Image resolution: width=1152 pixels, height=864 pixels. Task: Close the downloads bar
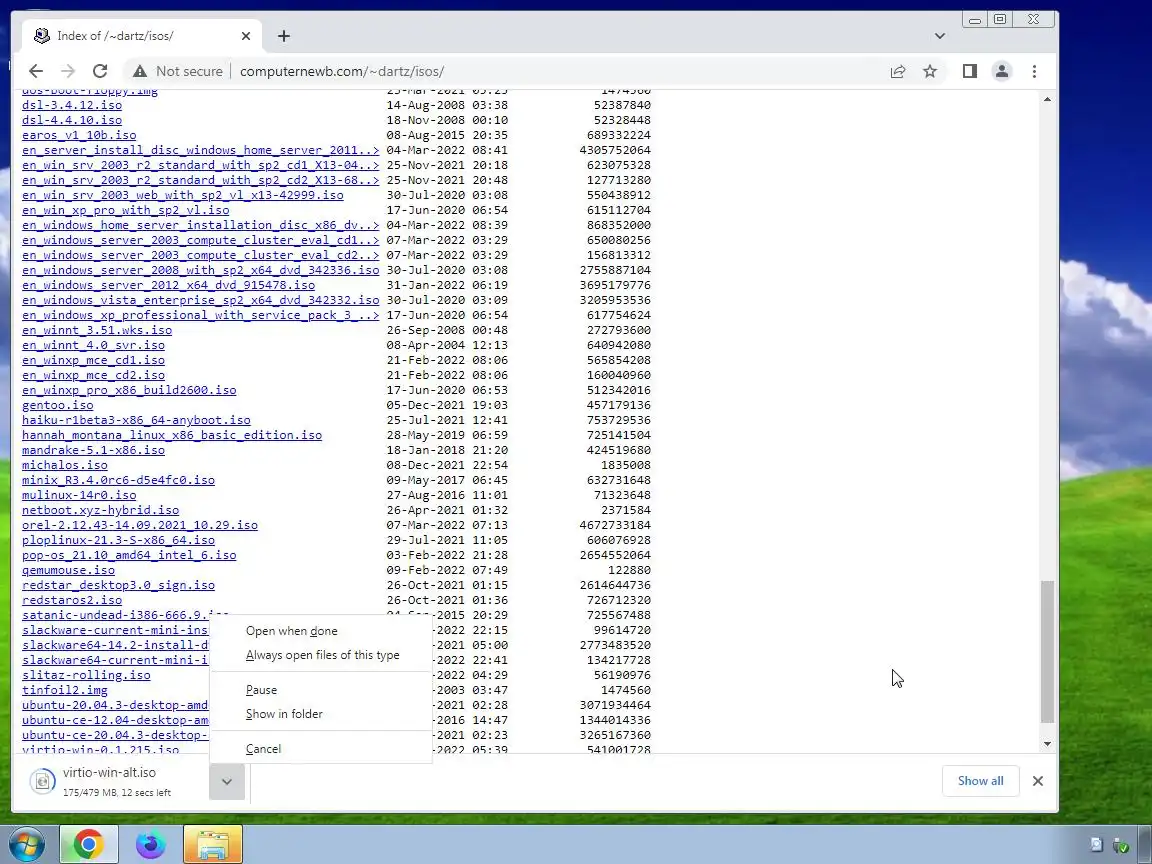[x=1037, y=781]
